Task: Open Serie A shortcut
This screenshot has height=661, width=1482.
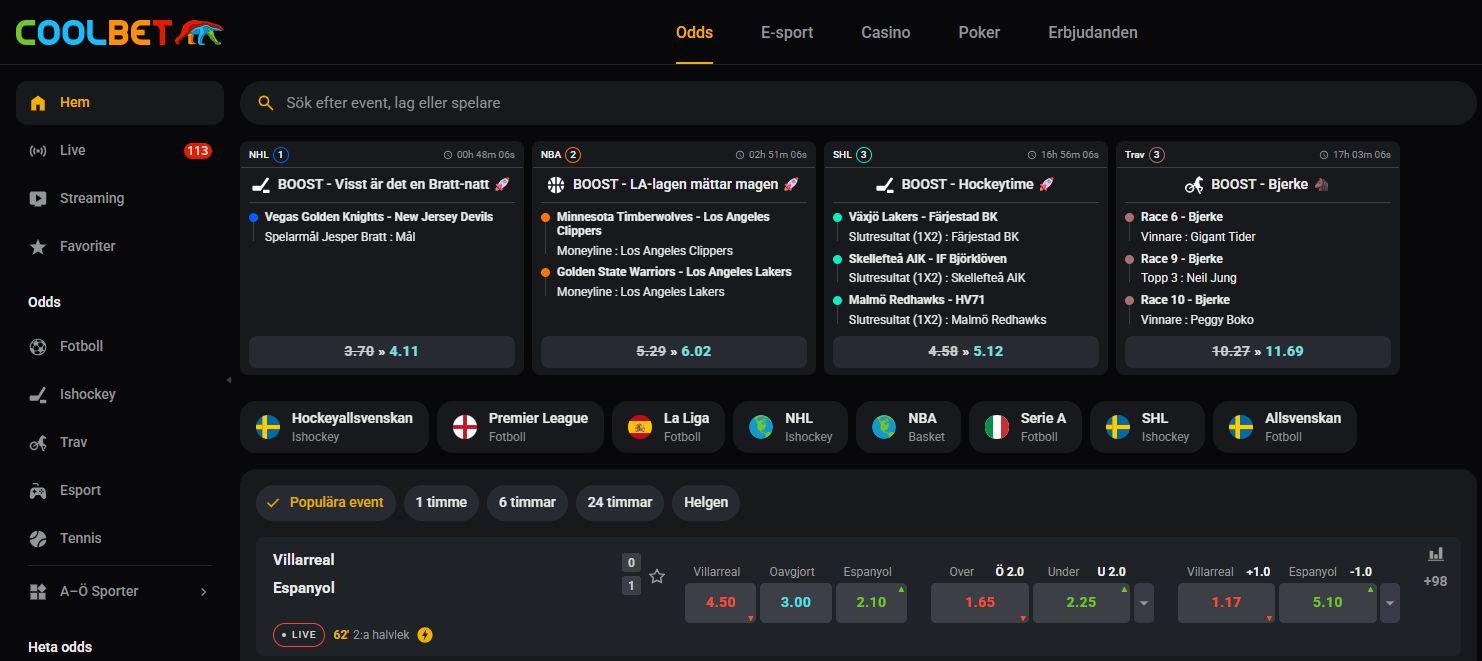Action: coord(1025,427)
